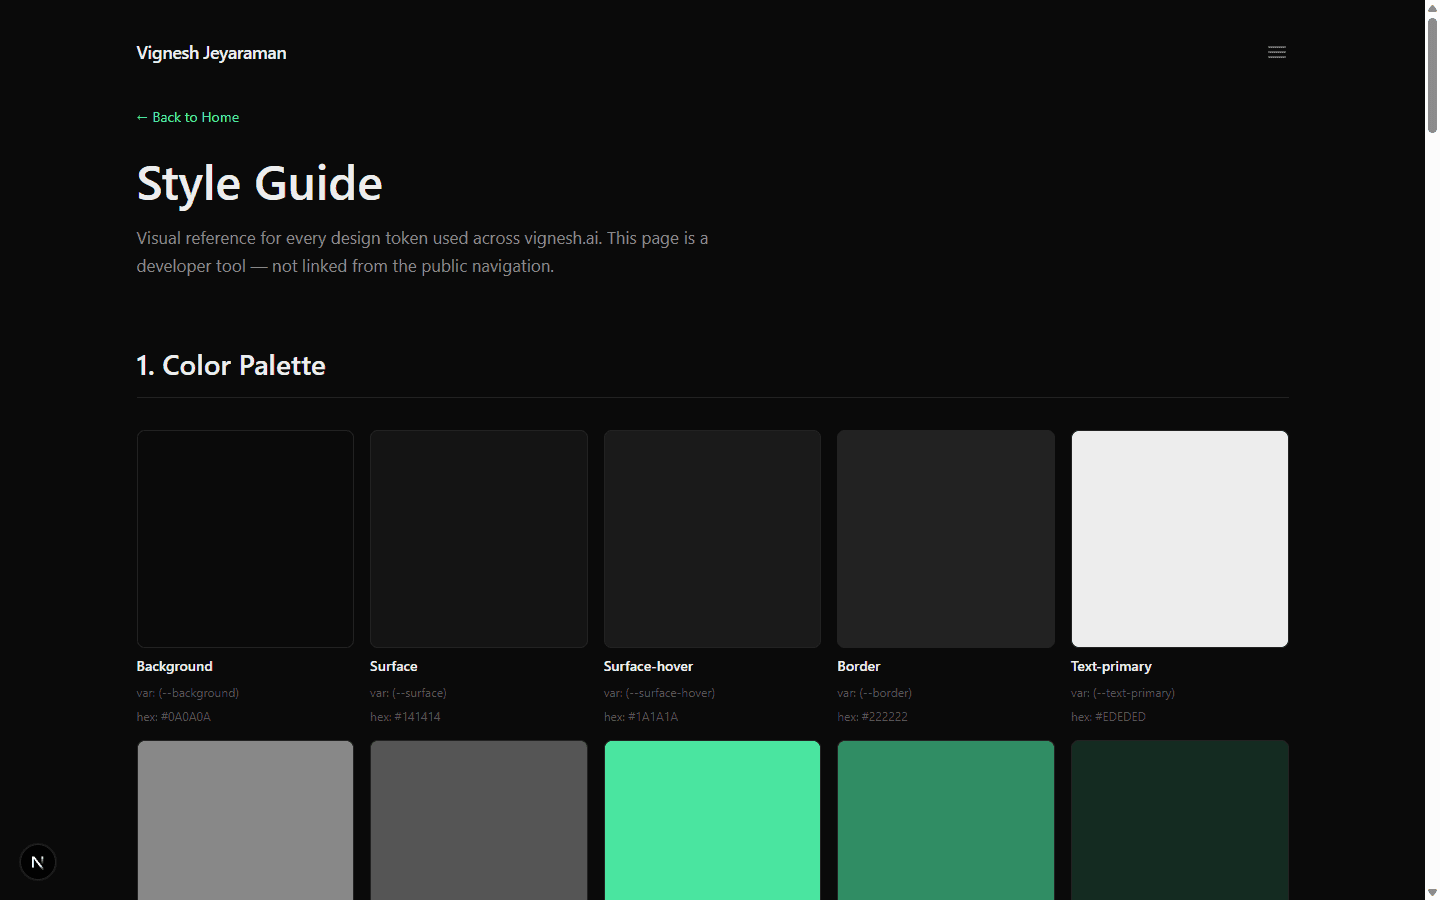Click the Style Guide page heading
This screenshot has width=1440, height=900.
[259, 183]
